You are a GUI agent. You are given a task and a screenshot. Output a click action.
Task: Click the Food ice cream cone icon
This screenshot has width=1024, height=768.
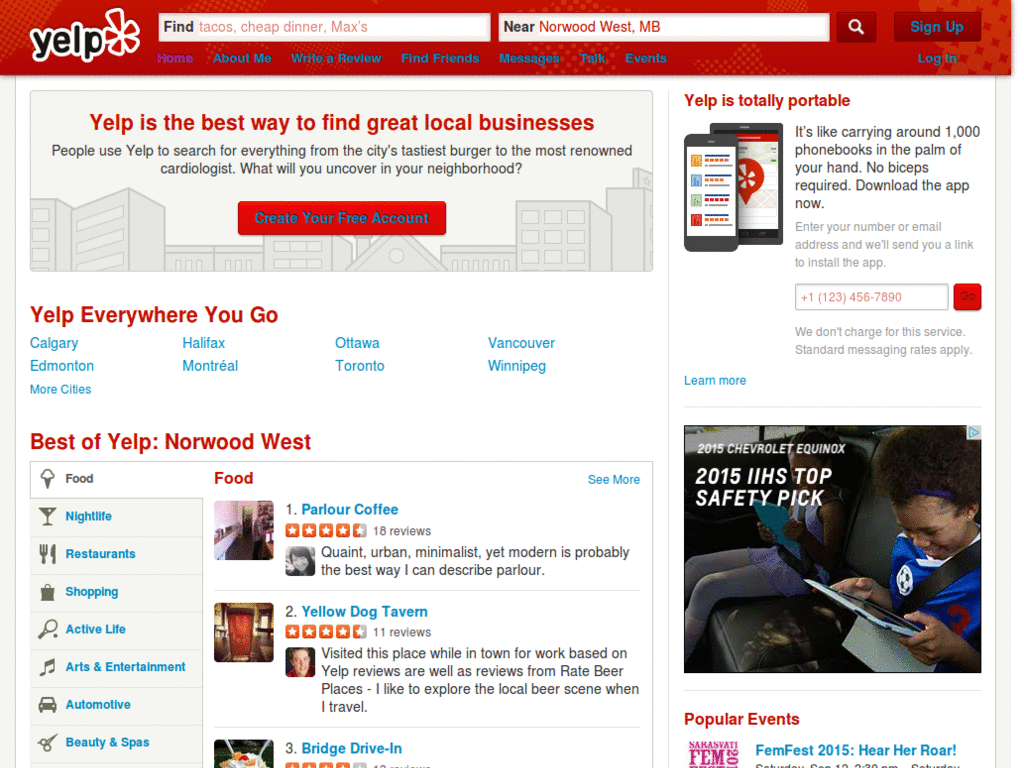click(48, 479)
